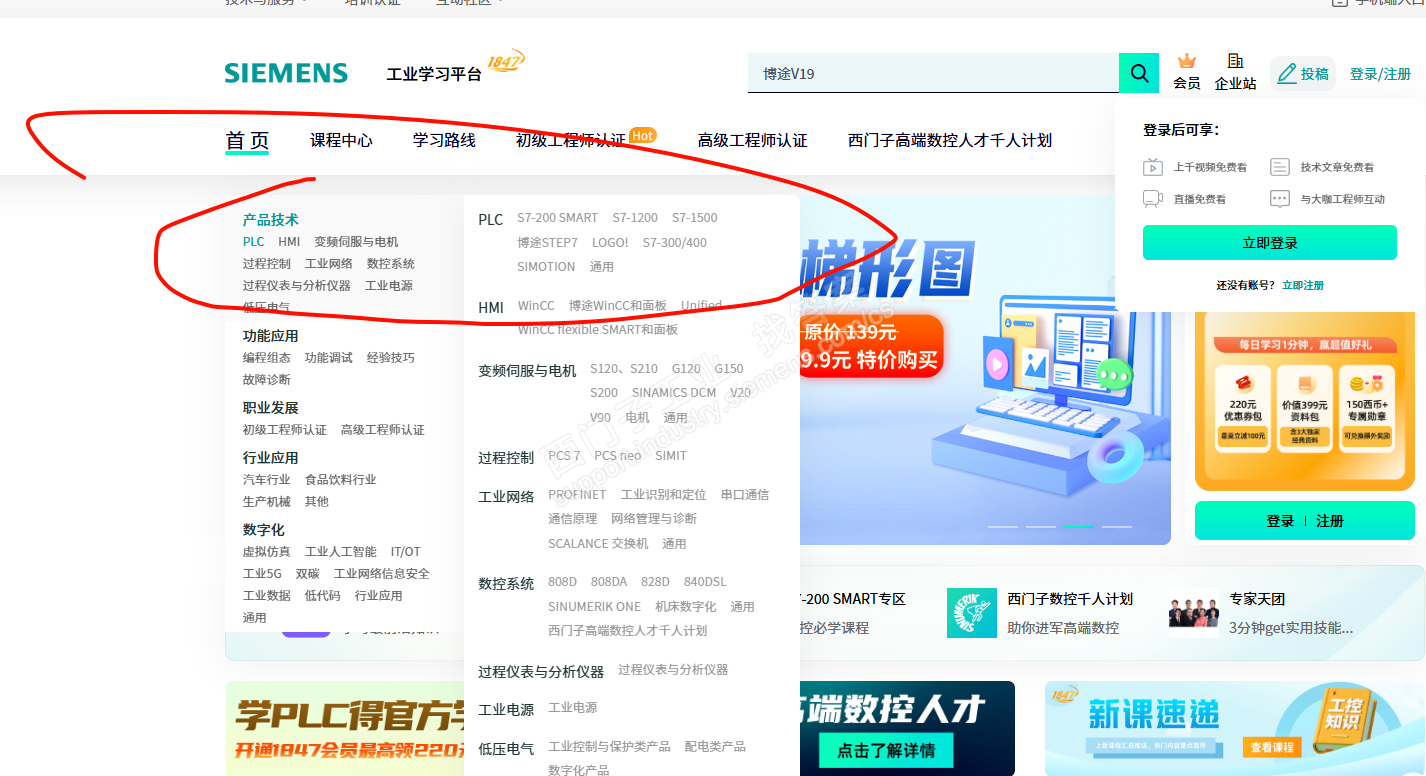The width and height of the screenshot is (1426, 776).
Task: Open the 工业5G category
Action: 262,574
